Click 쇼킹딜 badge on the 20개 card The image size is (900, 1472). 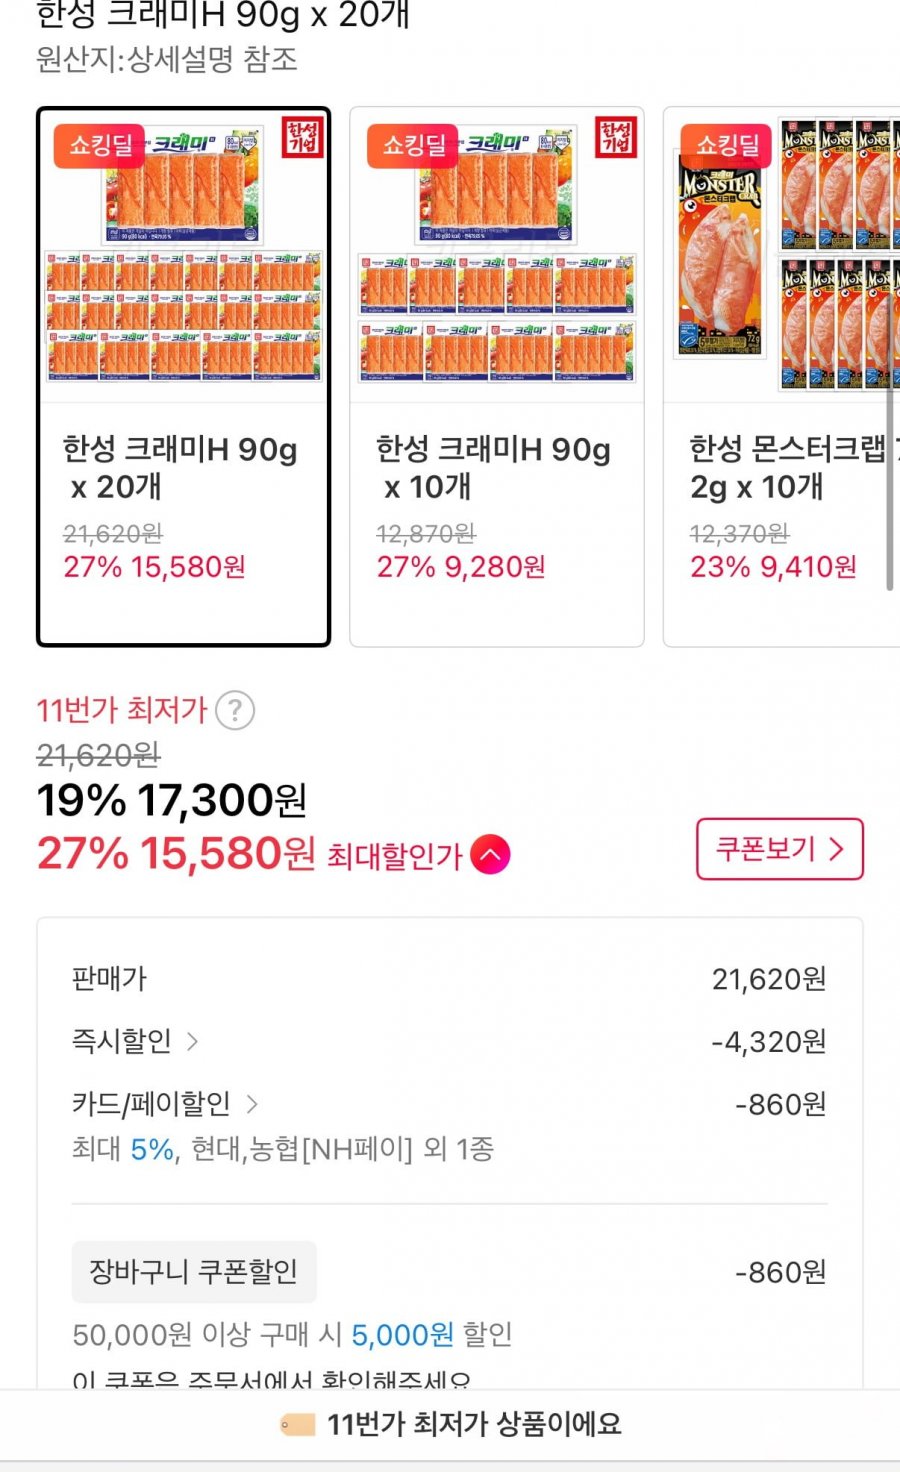(100, 145)
